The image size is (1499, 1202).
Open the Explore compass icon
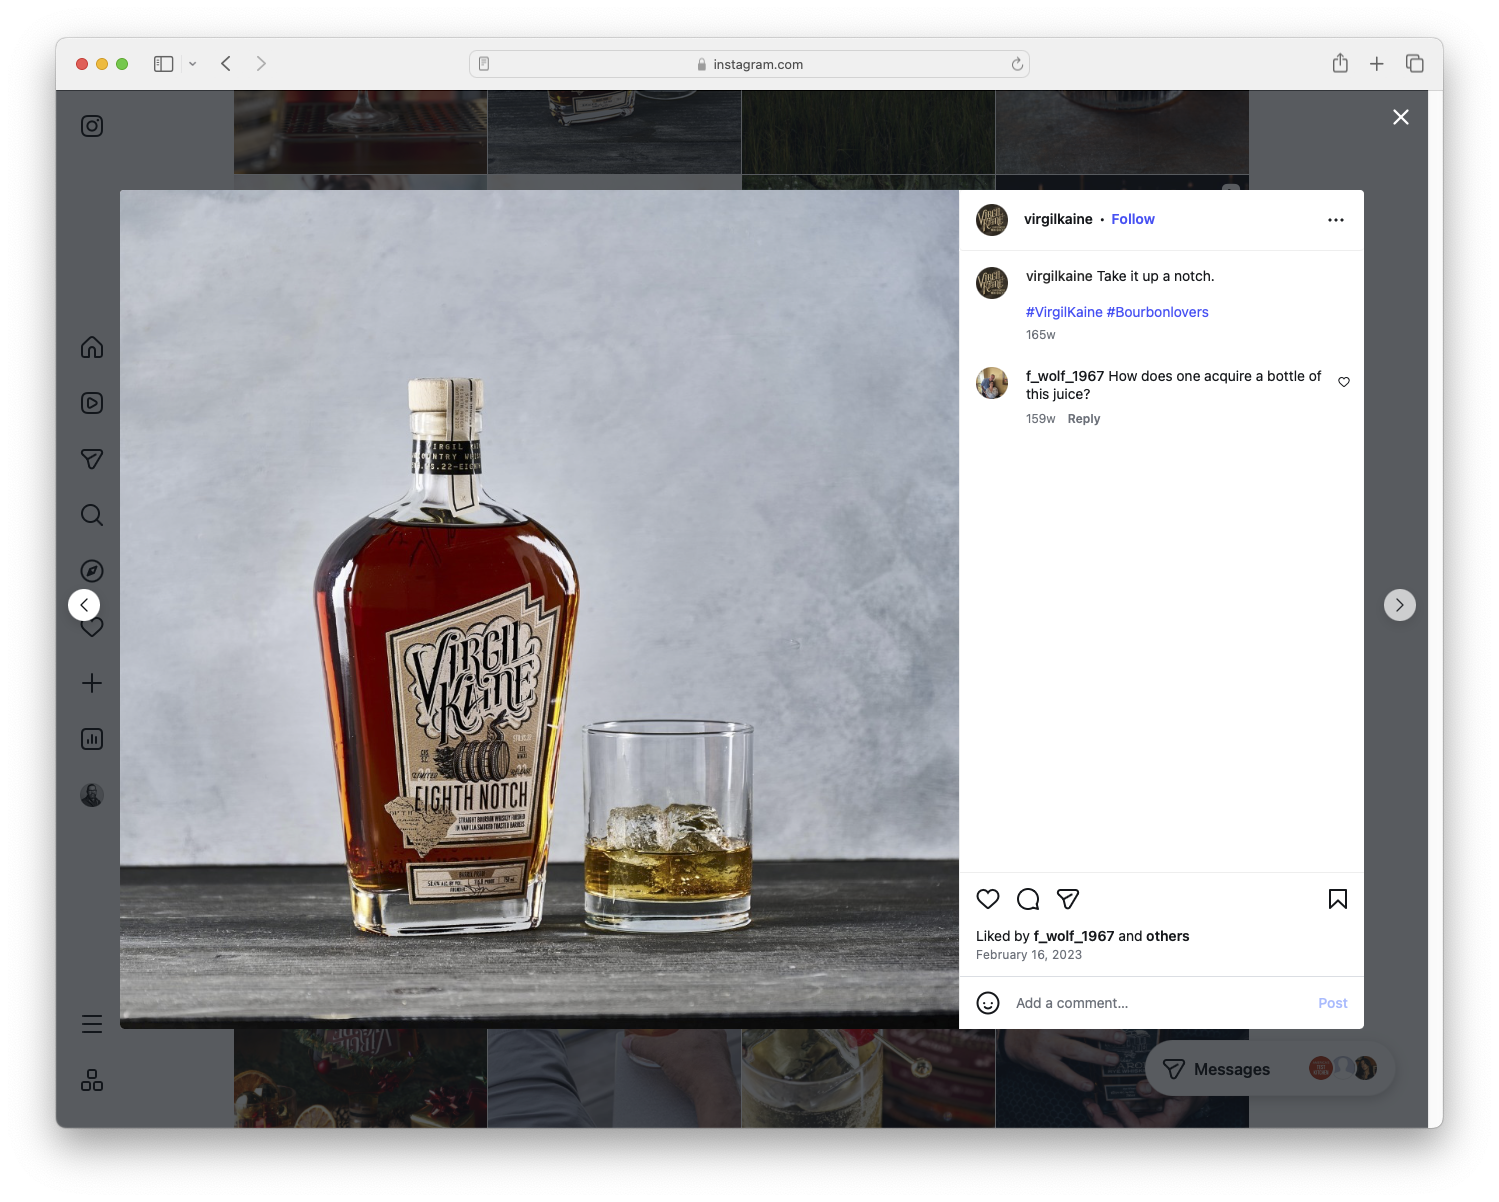point(91,570)
